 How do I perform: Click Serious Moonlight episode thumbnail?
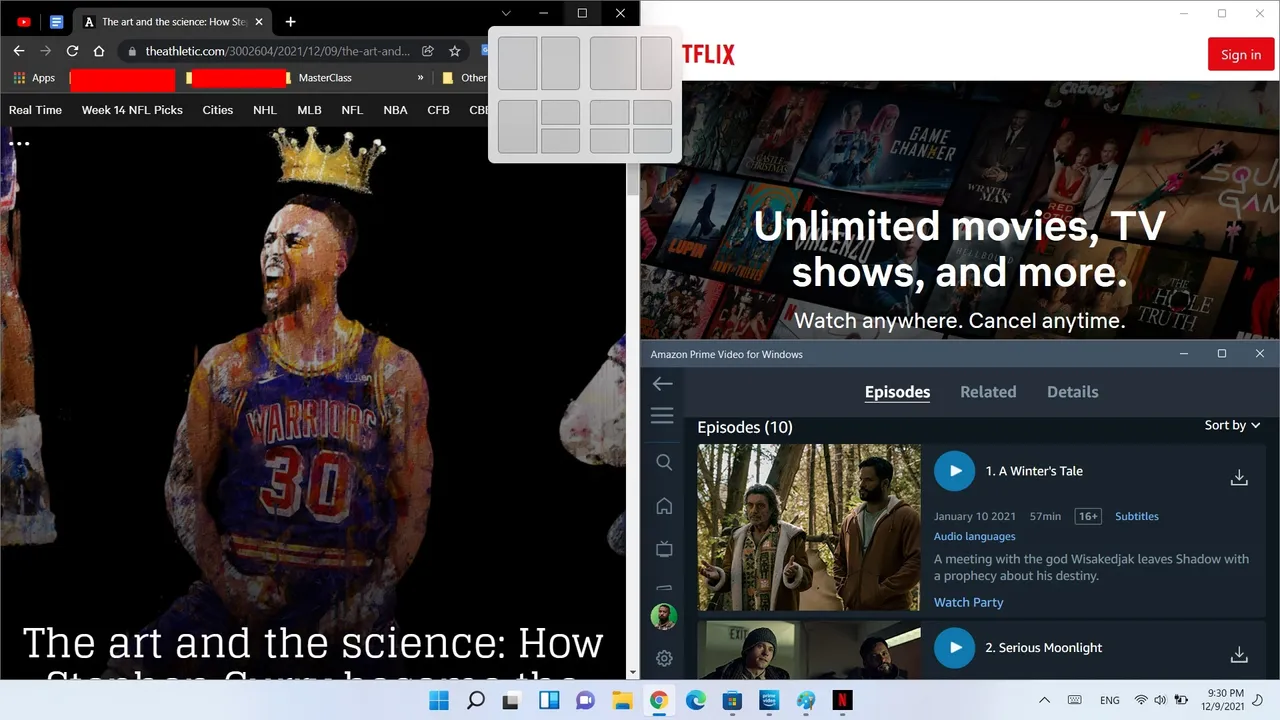pyautogui.click(x=809, y=650)
